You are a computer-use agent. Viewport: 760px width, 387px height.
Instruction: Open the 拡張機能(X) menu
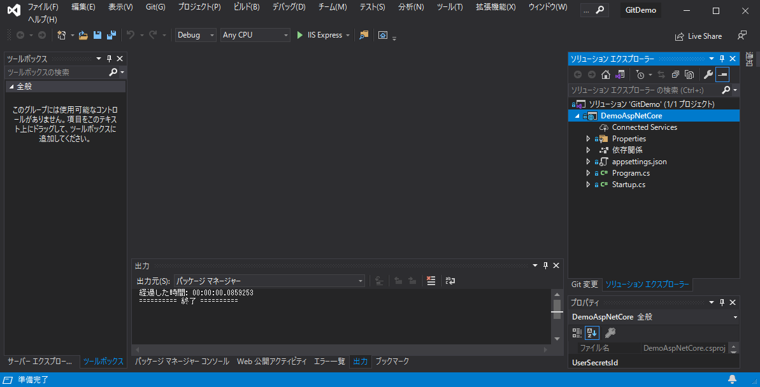496,7
